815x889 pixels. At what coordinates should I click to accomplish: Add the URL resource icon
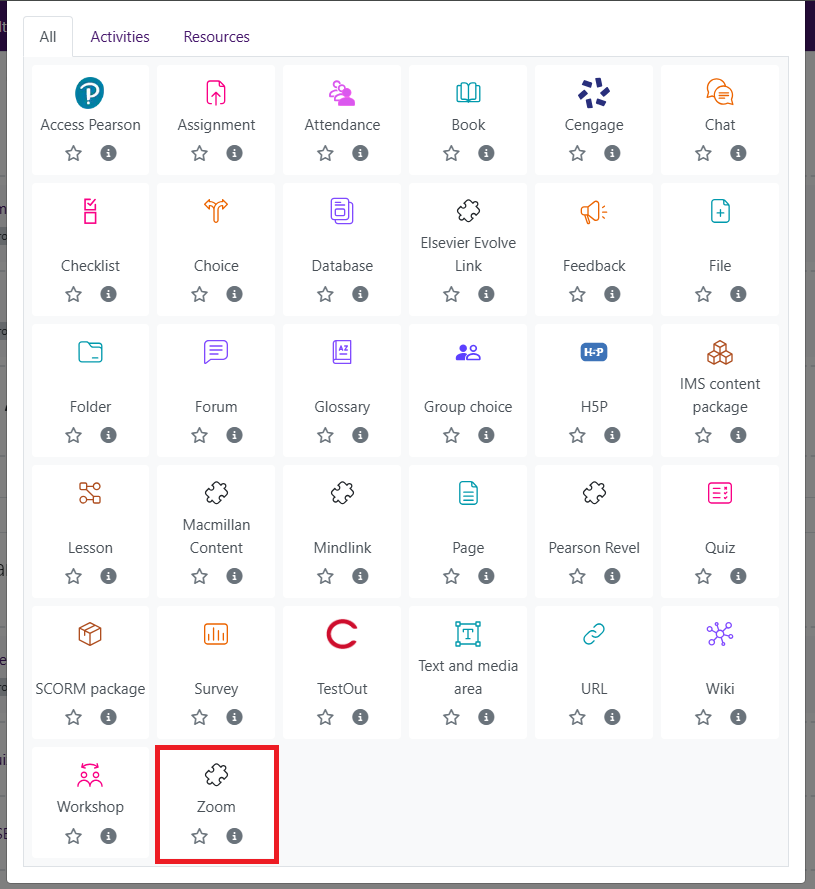(594, 634)
